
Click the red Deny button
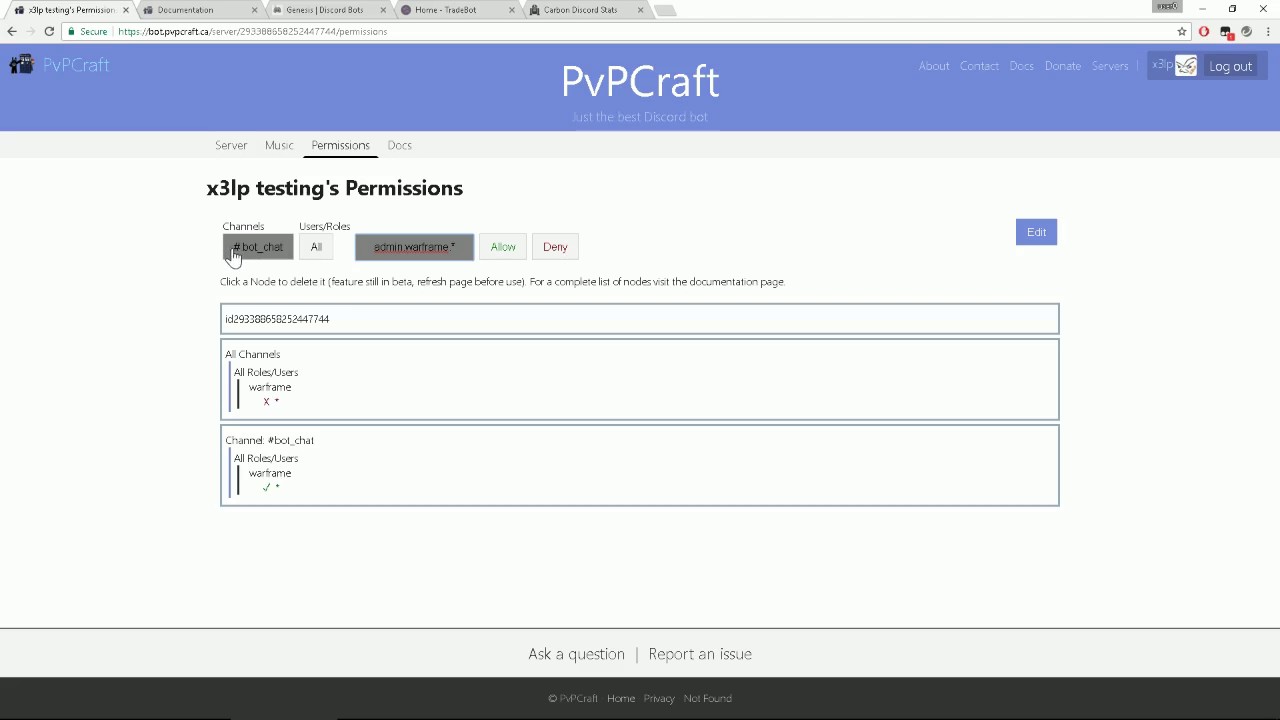555,247
